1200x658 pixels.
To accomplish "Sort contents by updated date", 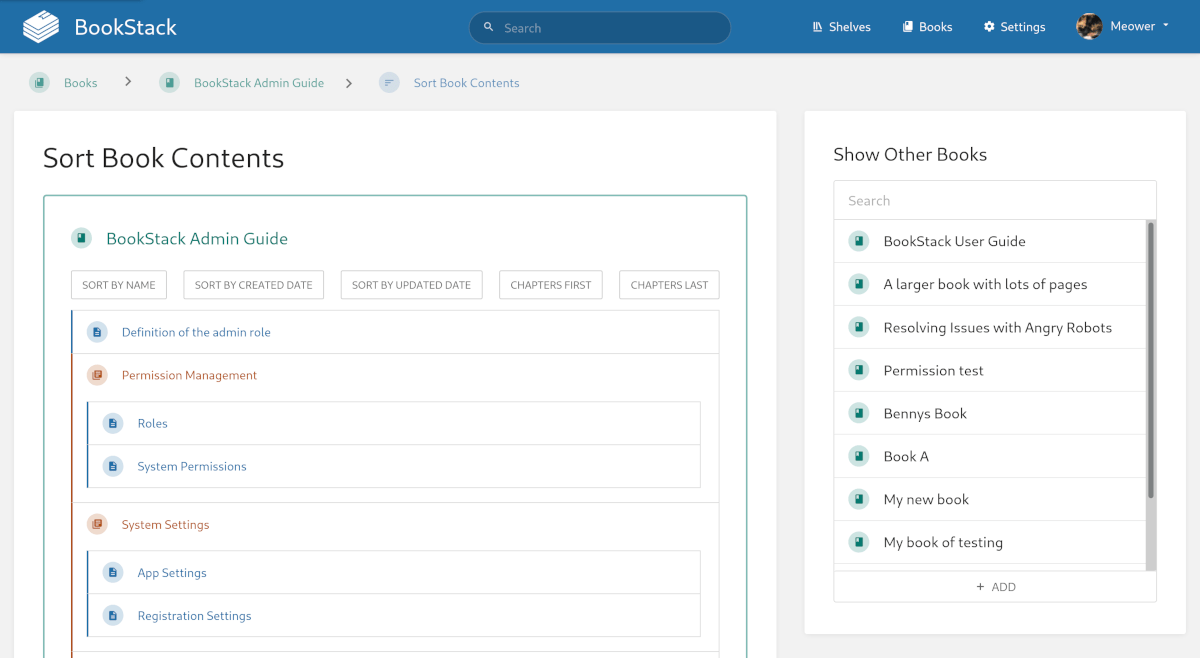I will point(411,285).
